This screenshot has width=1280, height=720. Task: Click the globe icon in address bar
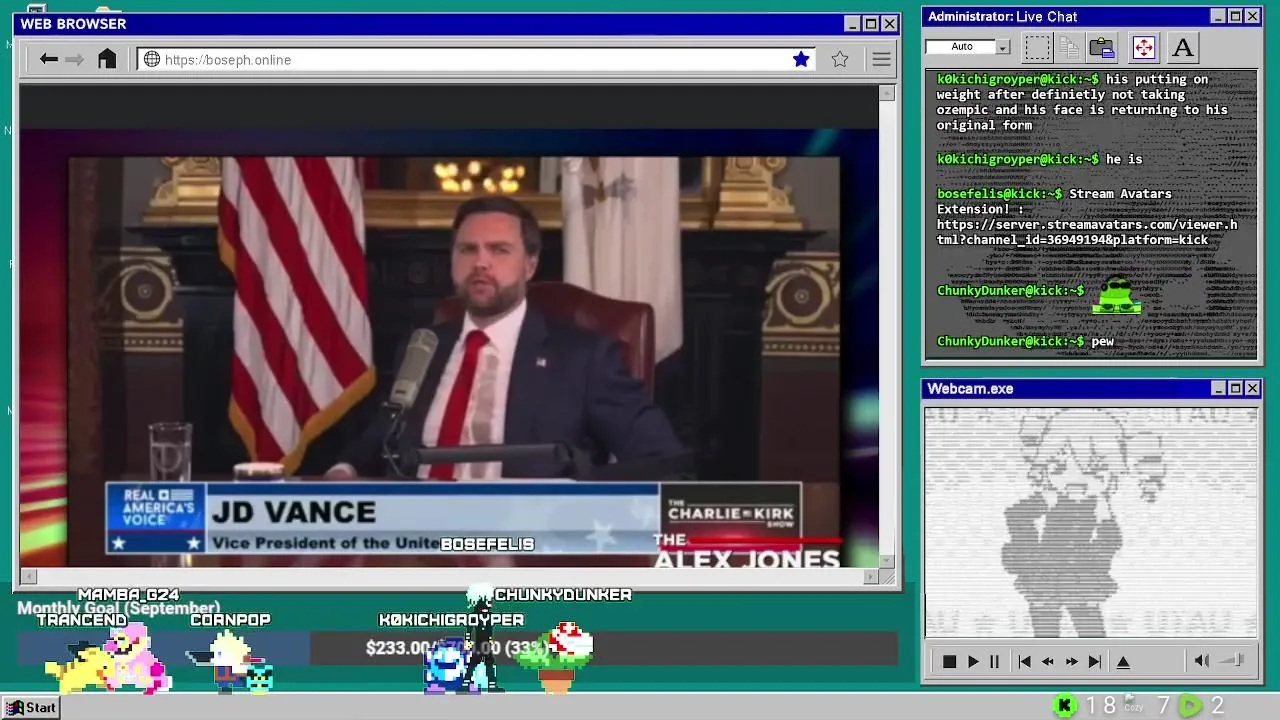coord(152,59)
